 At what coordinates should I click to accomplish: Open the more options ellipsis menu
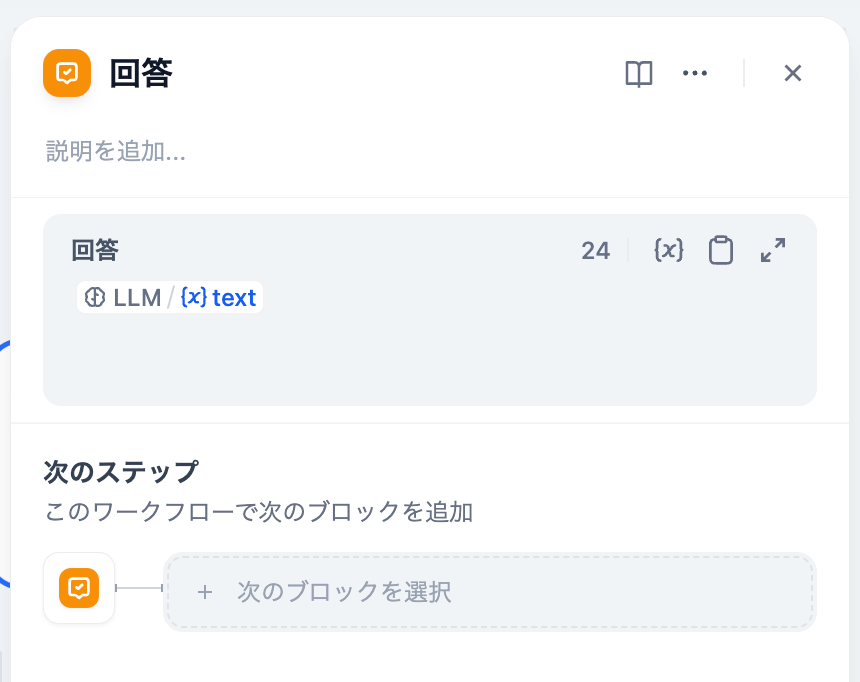point(695,73)
